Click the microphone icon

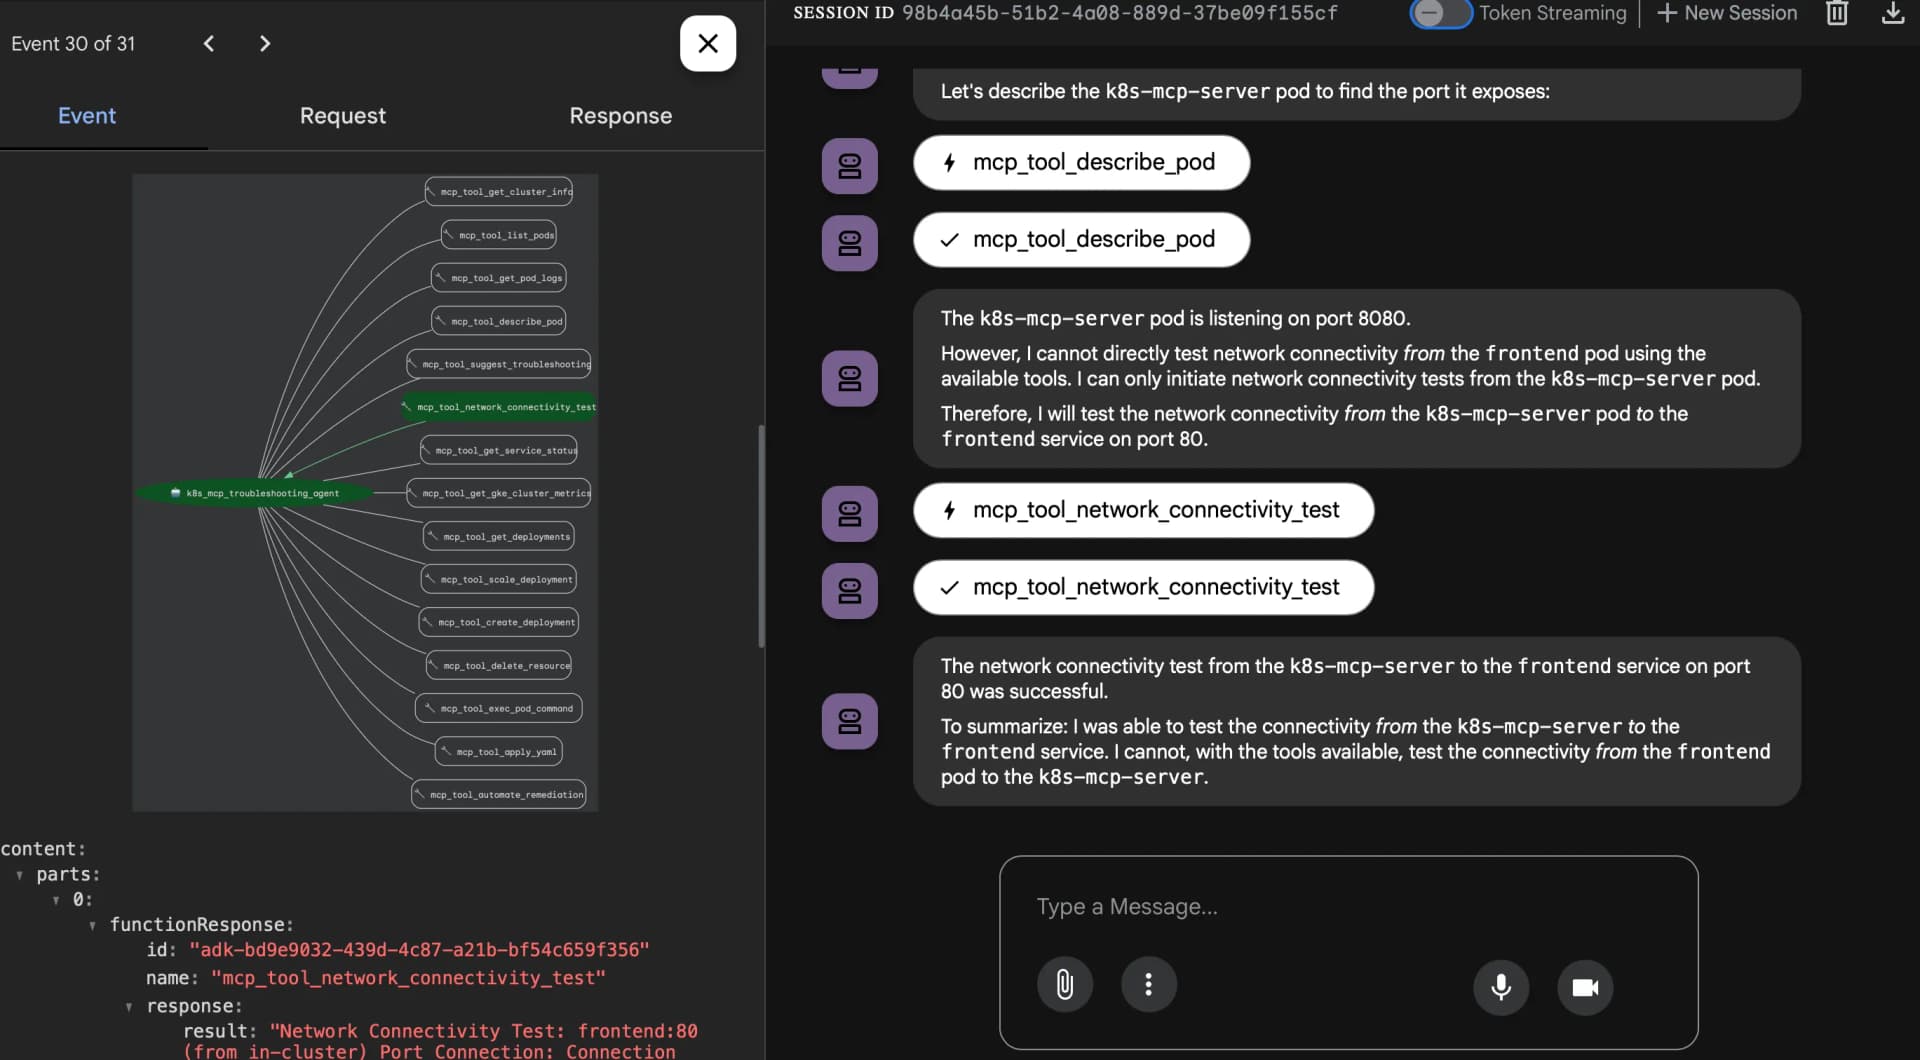[1500, 988]
